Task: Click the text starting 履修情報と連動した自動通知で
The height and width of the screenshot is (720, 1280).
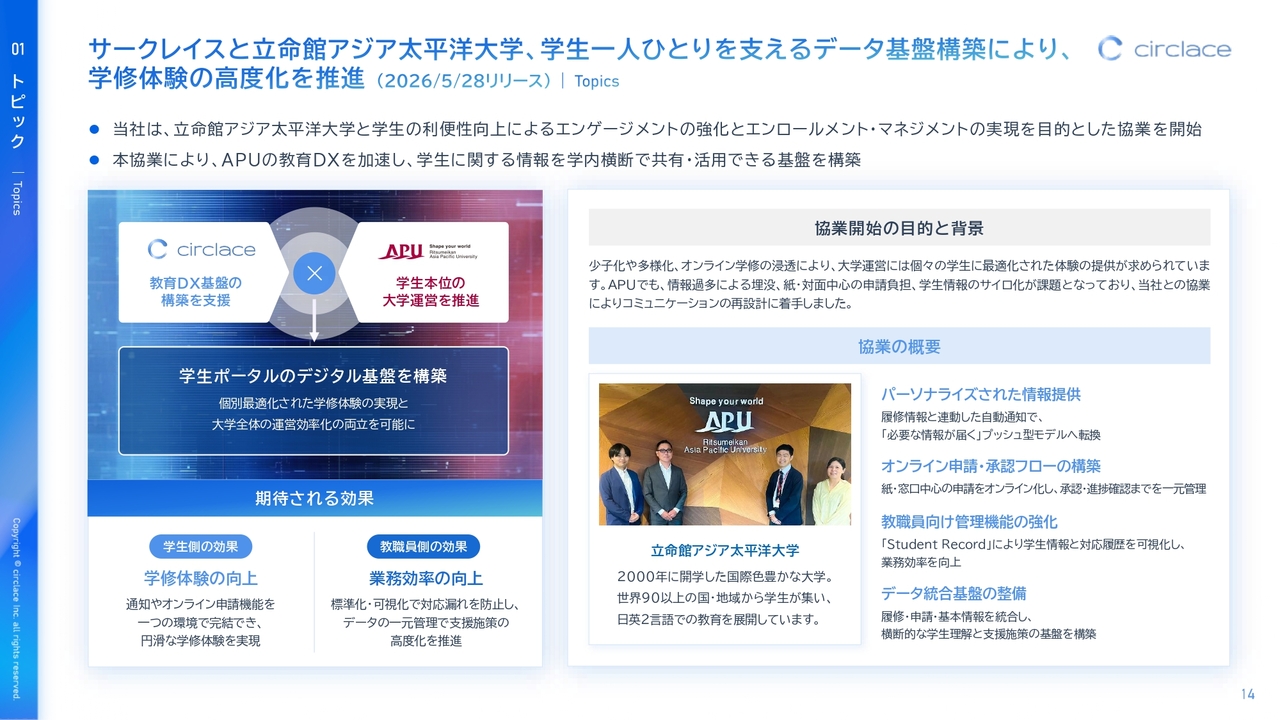Action: (x=991, y=426)
